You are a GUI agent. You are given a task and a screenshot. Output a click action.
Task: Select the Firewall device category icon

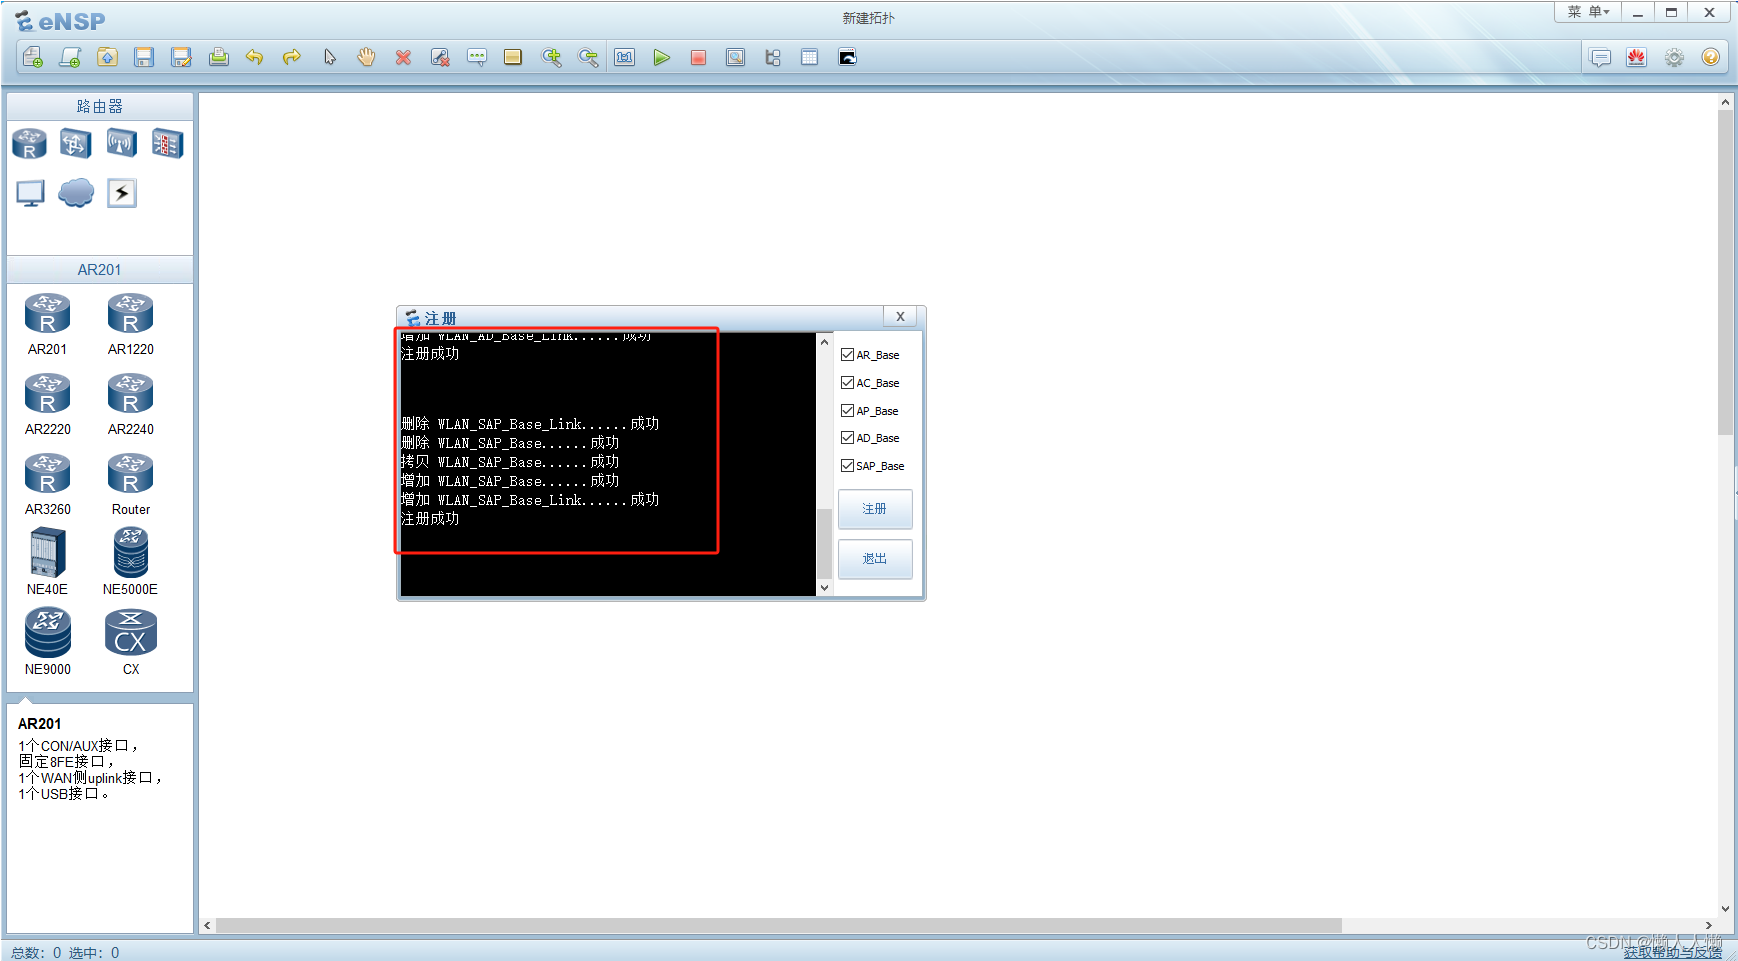tap(167, 144)
